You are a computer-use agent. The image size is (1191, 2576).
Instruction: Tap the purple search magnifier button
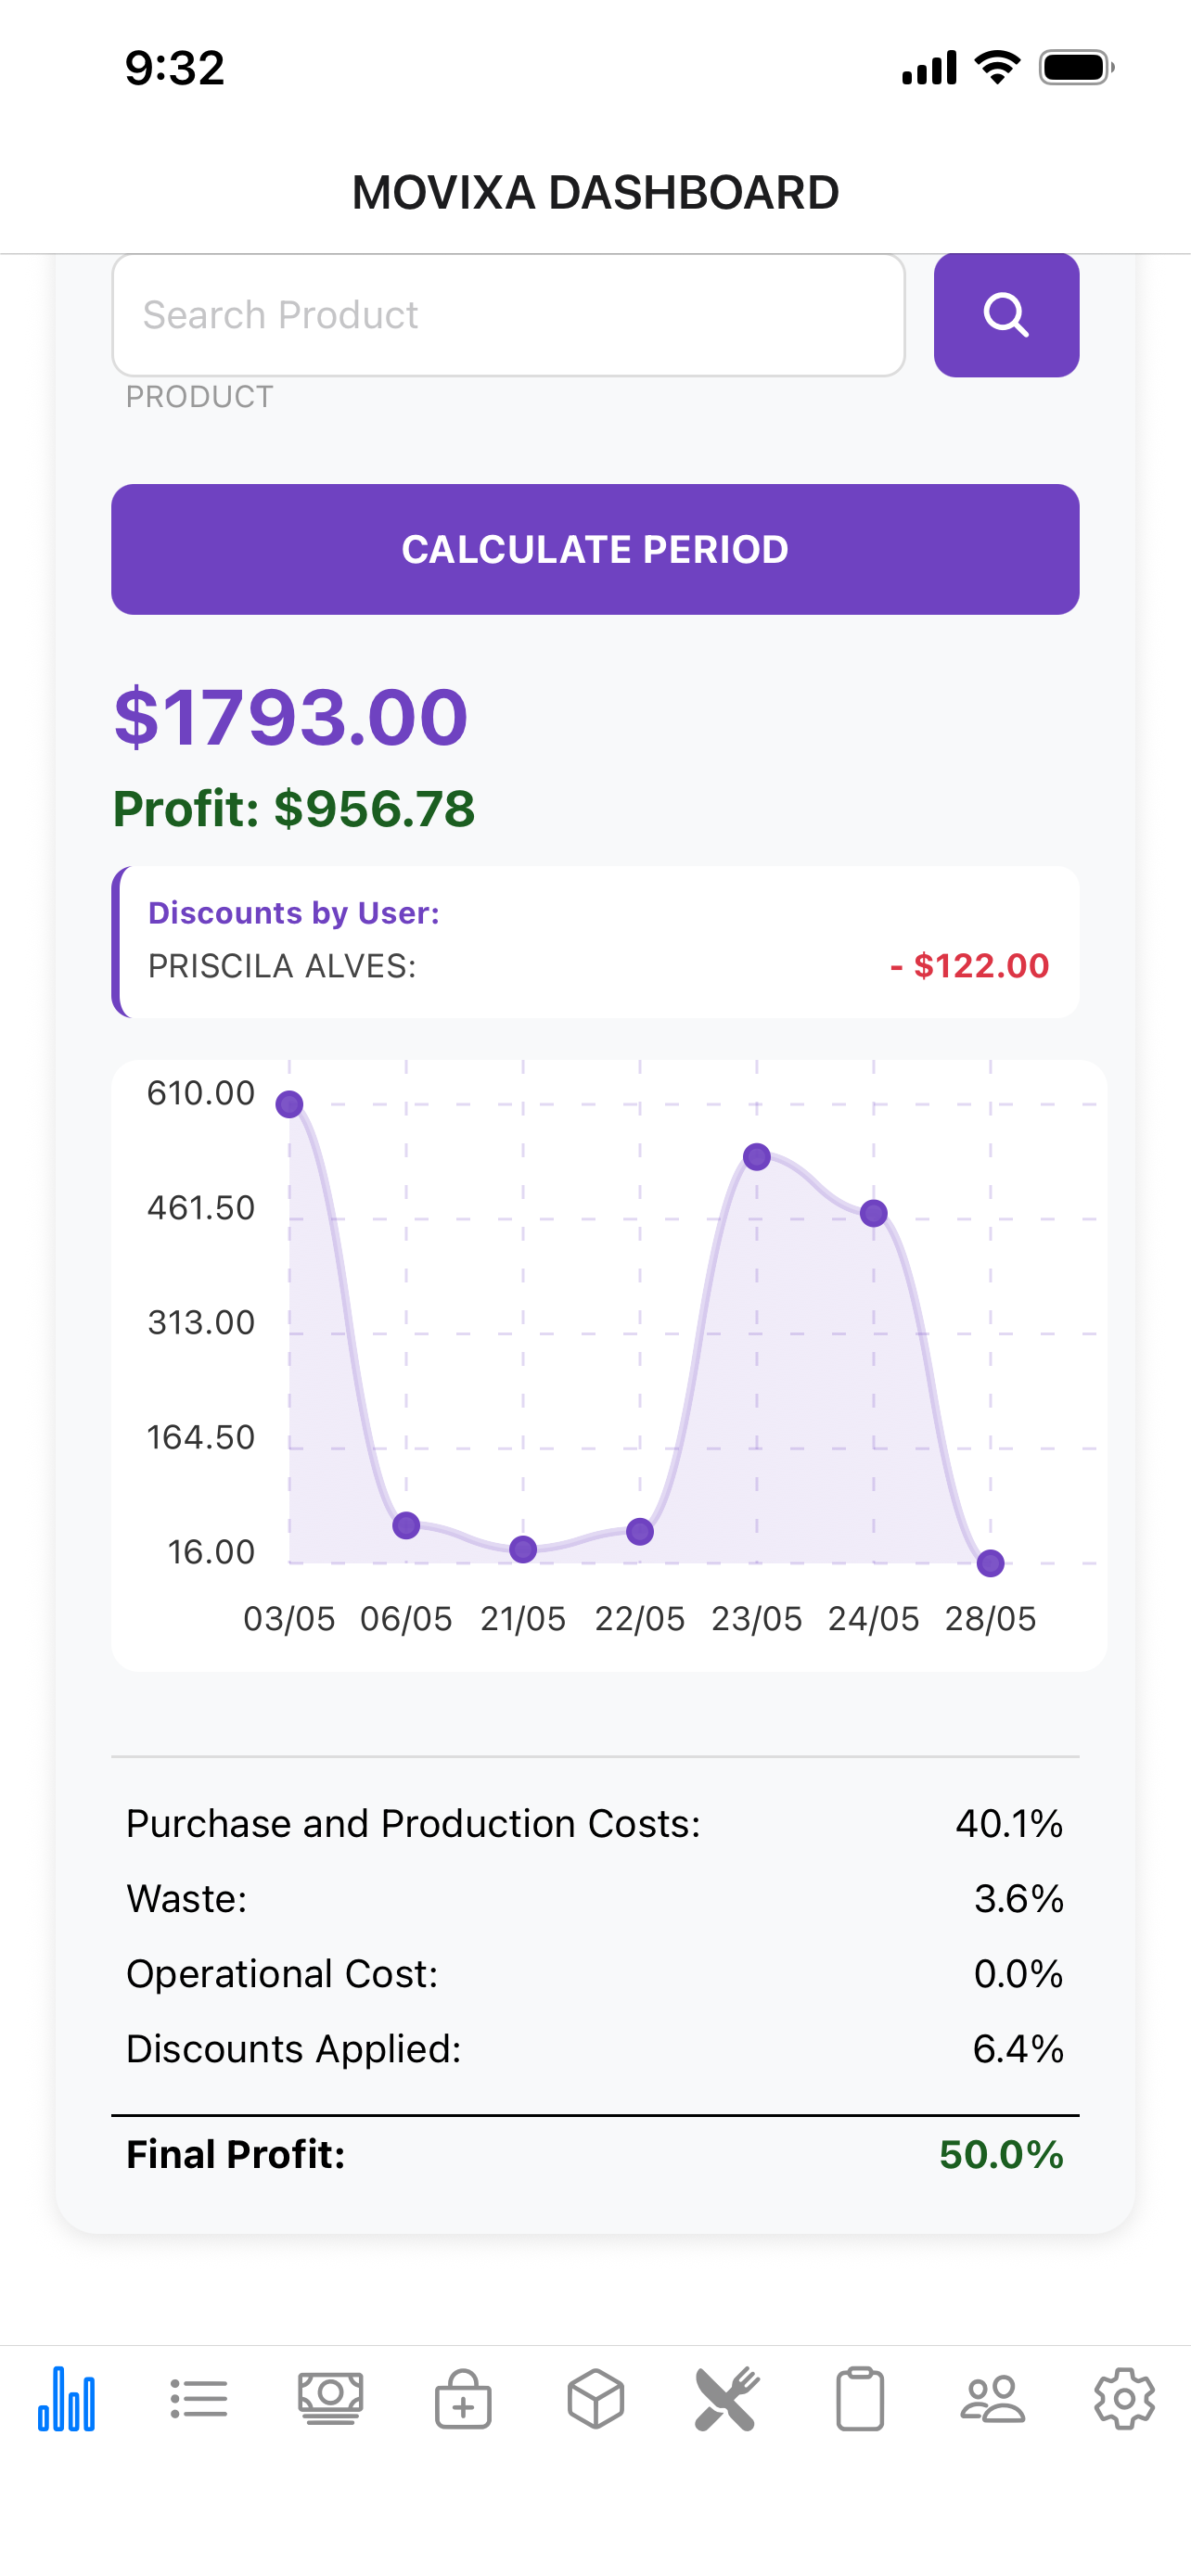1006,315
